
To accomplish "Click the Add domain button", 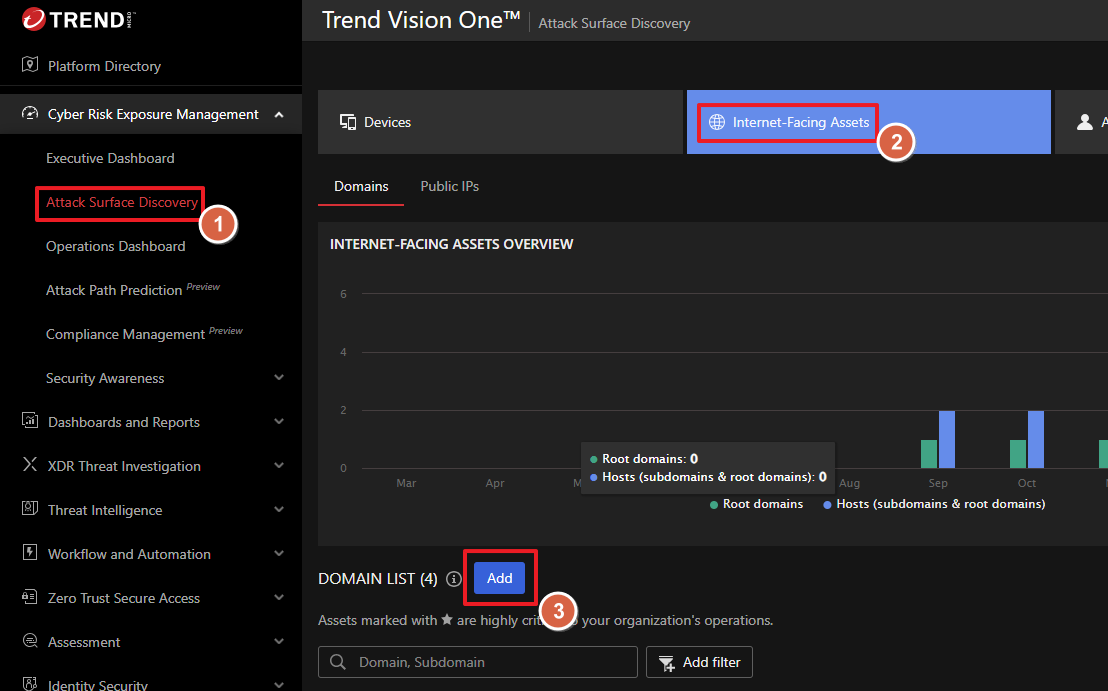I will click(x=499, y=578).
